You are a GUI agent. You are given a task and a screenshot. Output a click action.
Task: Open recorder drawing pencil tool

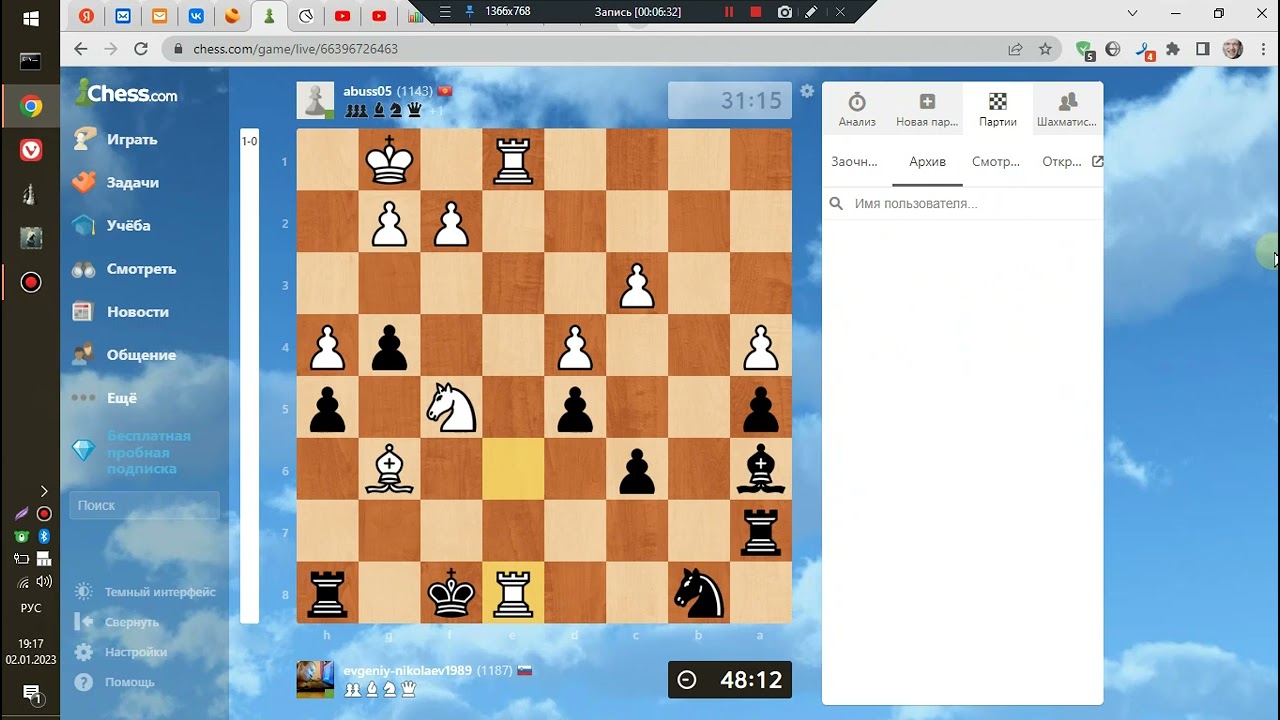click(x=811, y=12)
